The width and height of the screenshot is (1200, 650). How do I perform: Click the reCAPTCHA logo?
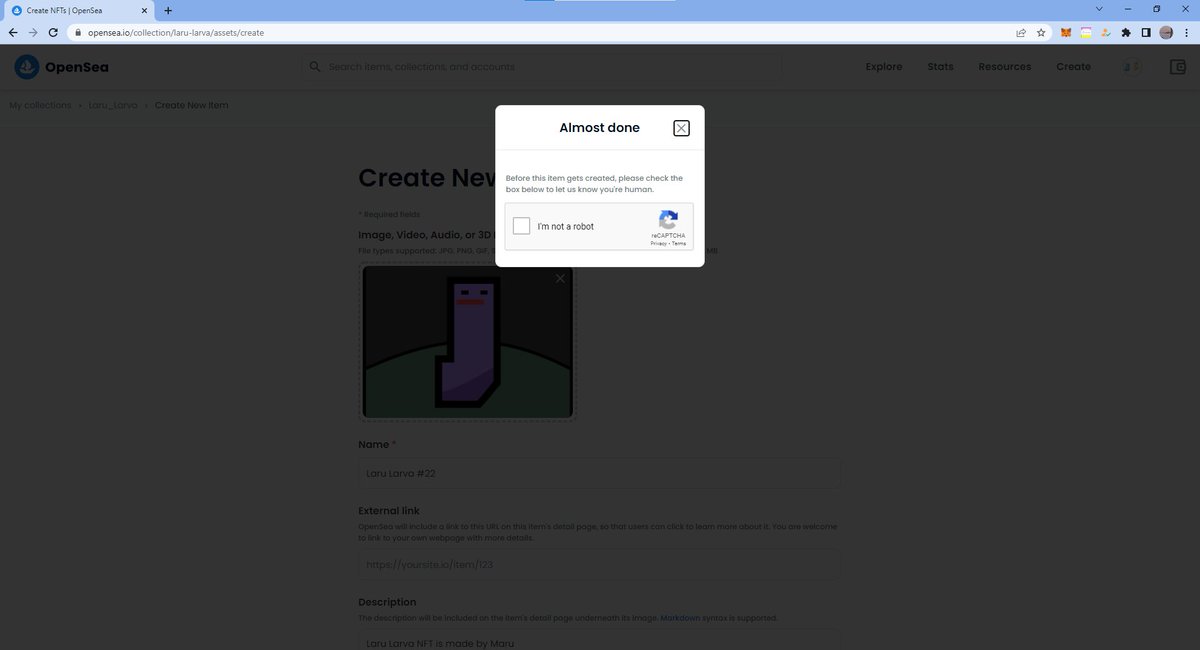(669, 220)
